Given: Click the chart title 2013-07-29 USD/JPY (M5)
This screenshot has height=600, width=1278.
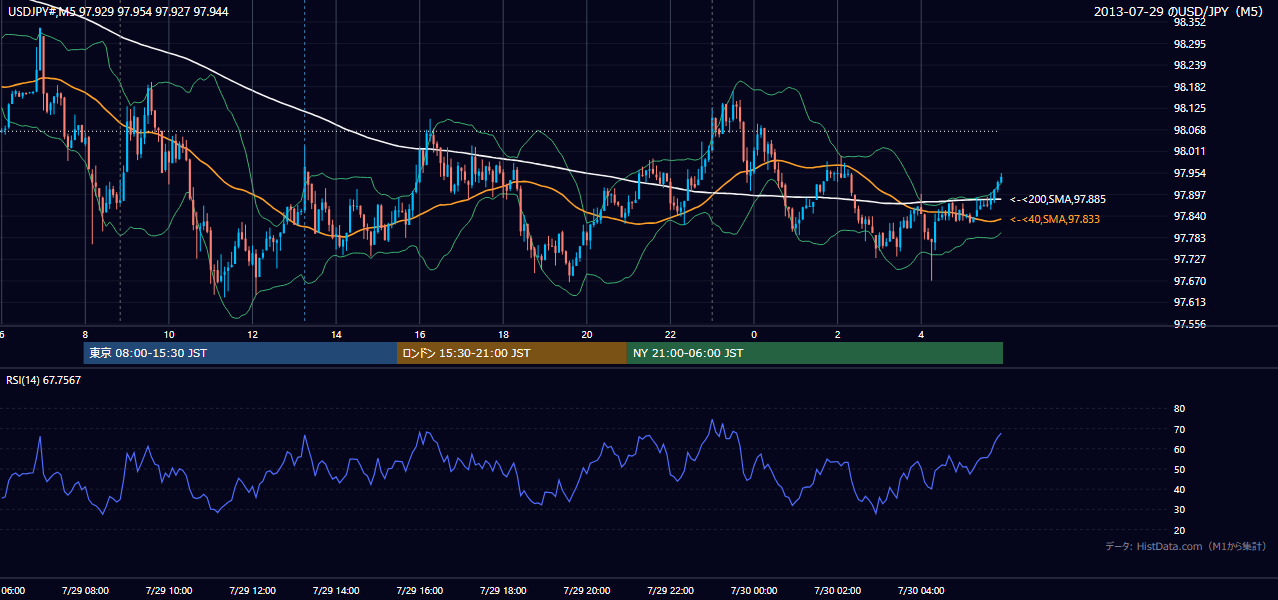Looking at the screenshot, I should point(1180,12).
